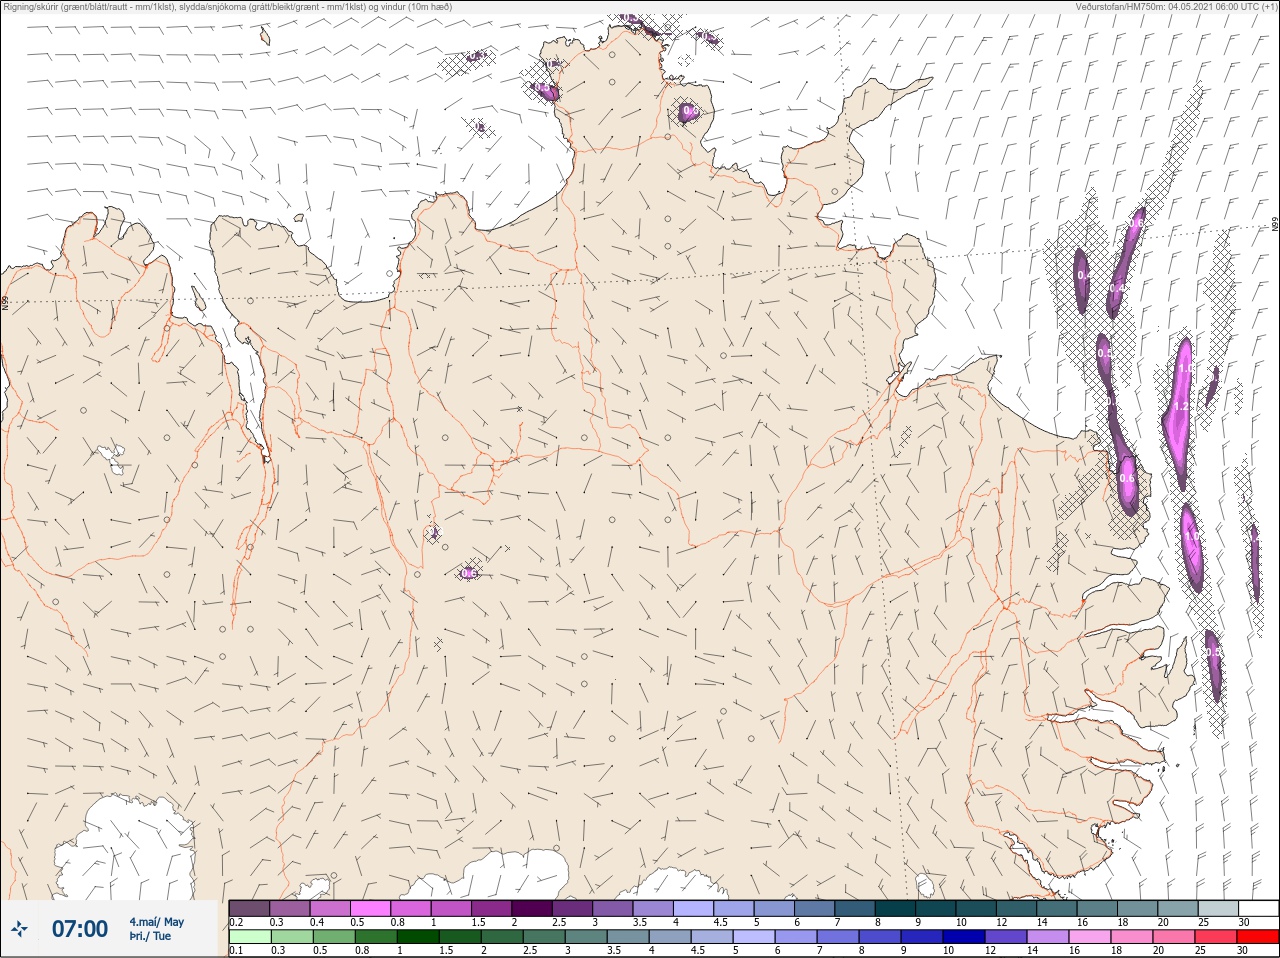The width and height of the screenshot is (1280, 958).
Task: Select the 07:00 forecast time label
Action: pyautogui.click(x=80, y=929)
